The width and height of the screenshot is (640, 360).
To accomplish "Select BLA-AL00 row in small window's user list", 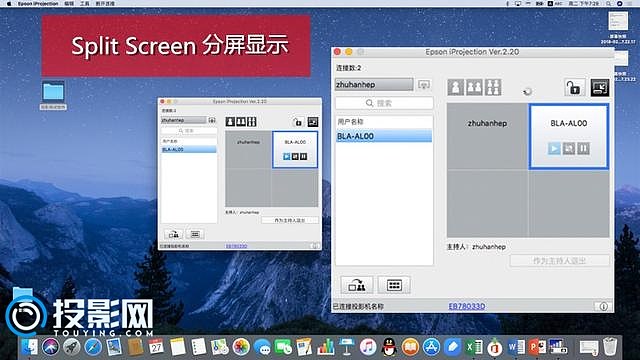I will [189, 149].
